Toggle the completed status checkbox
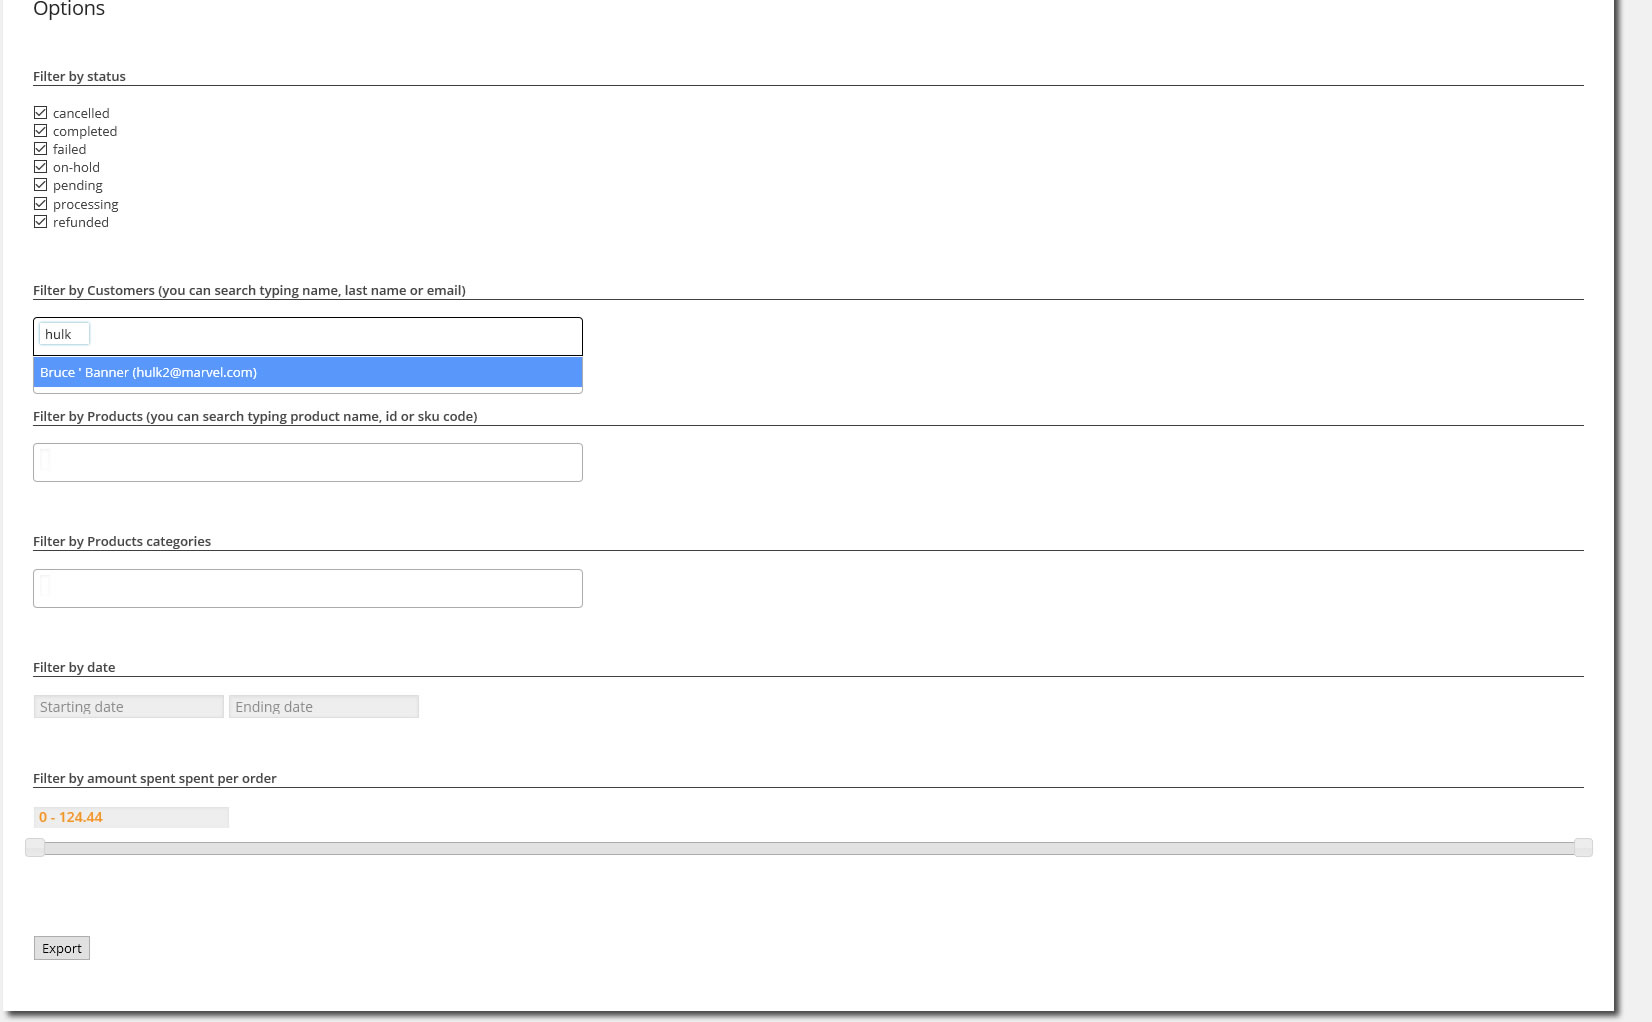The image size is (1652, 1022). pos(41,131)
